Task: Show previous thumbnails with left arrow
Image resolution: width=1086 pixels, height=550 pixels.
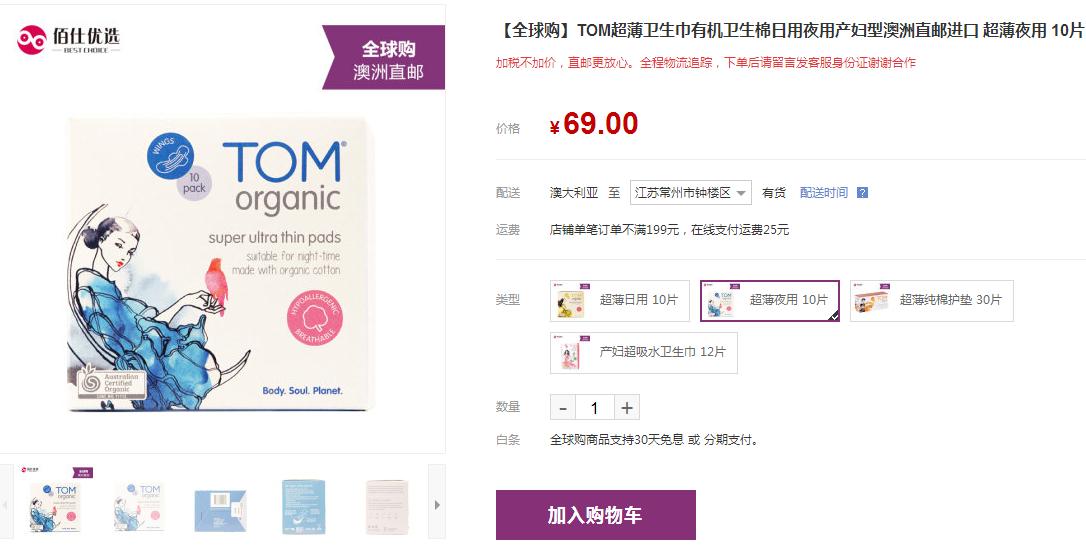Action: pos(6,505)
